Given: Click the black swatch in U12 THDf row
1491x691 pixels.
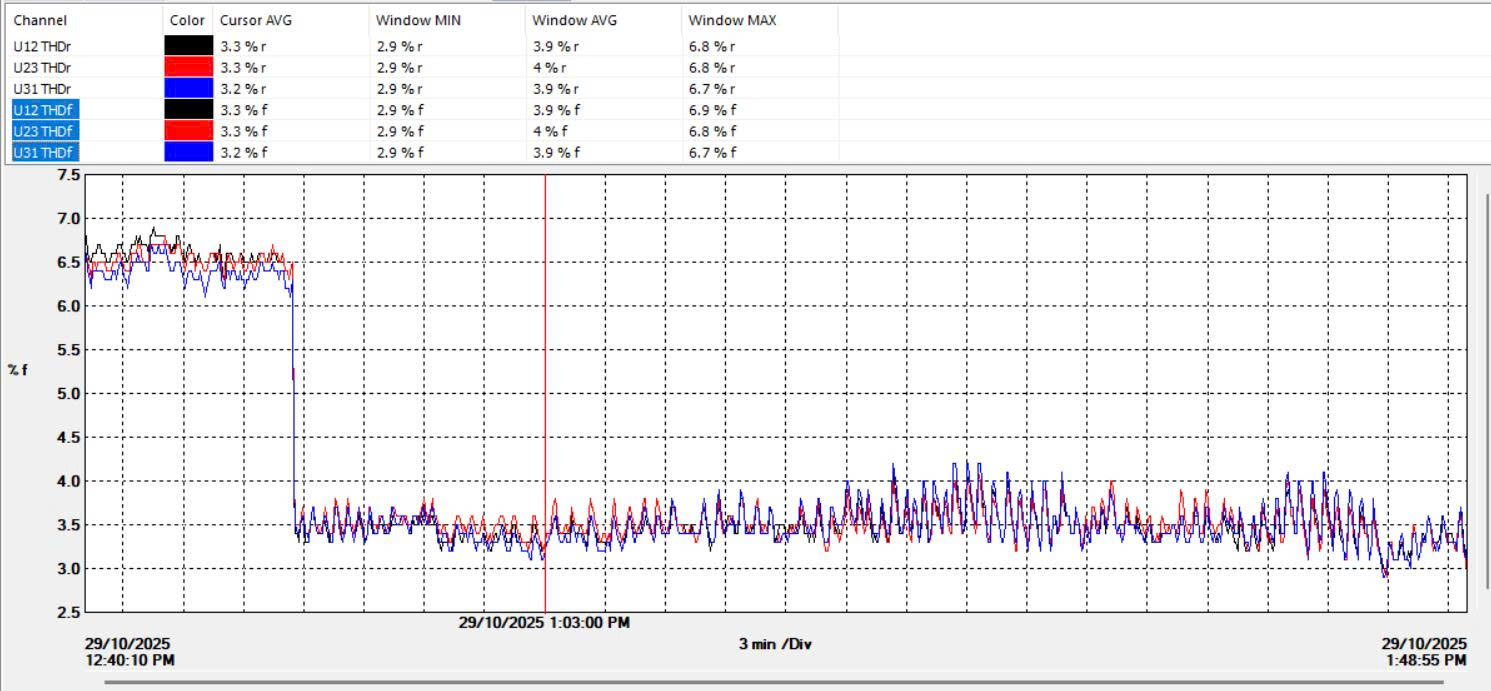Looking at the screenshot, I should pyautogui.click(x=188, y=110).
